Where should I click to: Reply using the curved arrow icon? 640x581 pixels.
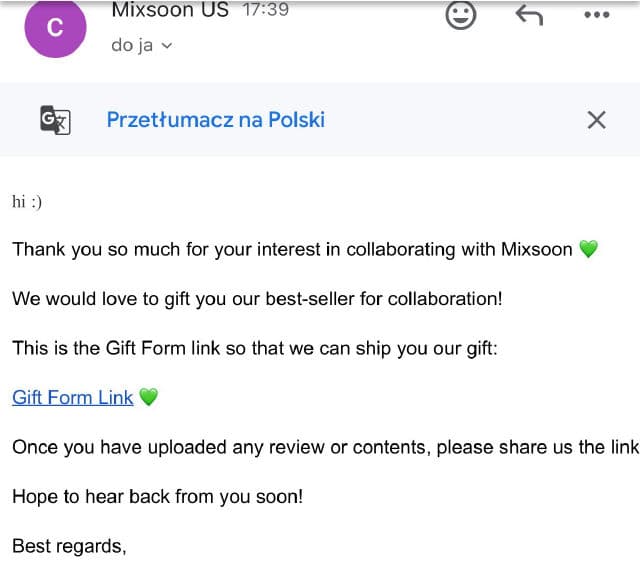click(x=528, y=15)
